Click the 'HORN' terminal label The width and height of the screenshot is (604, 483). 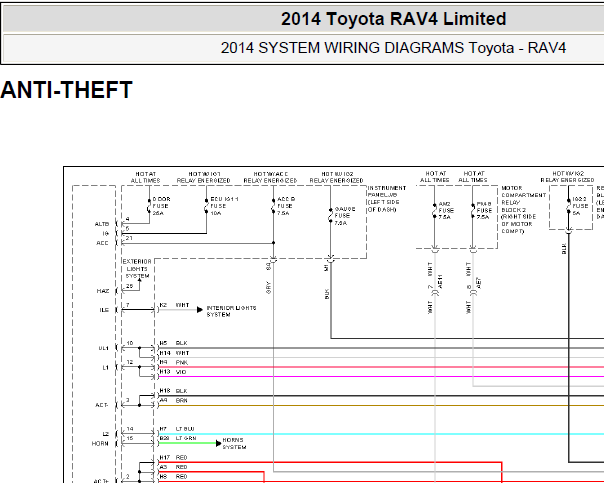(x=100, y=444)
